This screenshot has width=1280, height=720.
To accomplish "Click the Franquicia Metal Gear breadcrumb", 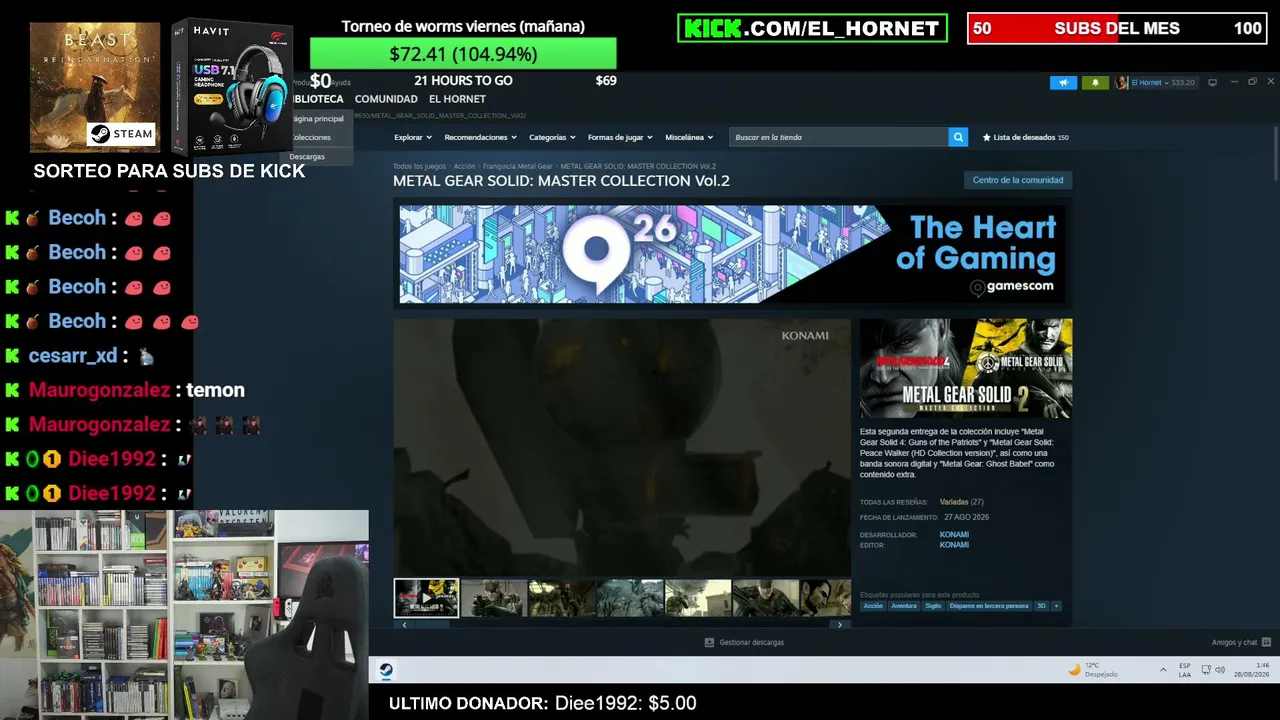I will click(517, 166).
